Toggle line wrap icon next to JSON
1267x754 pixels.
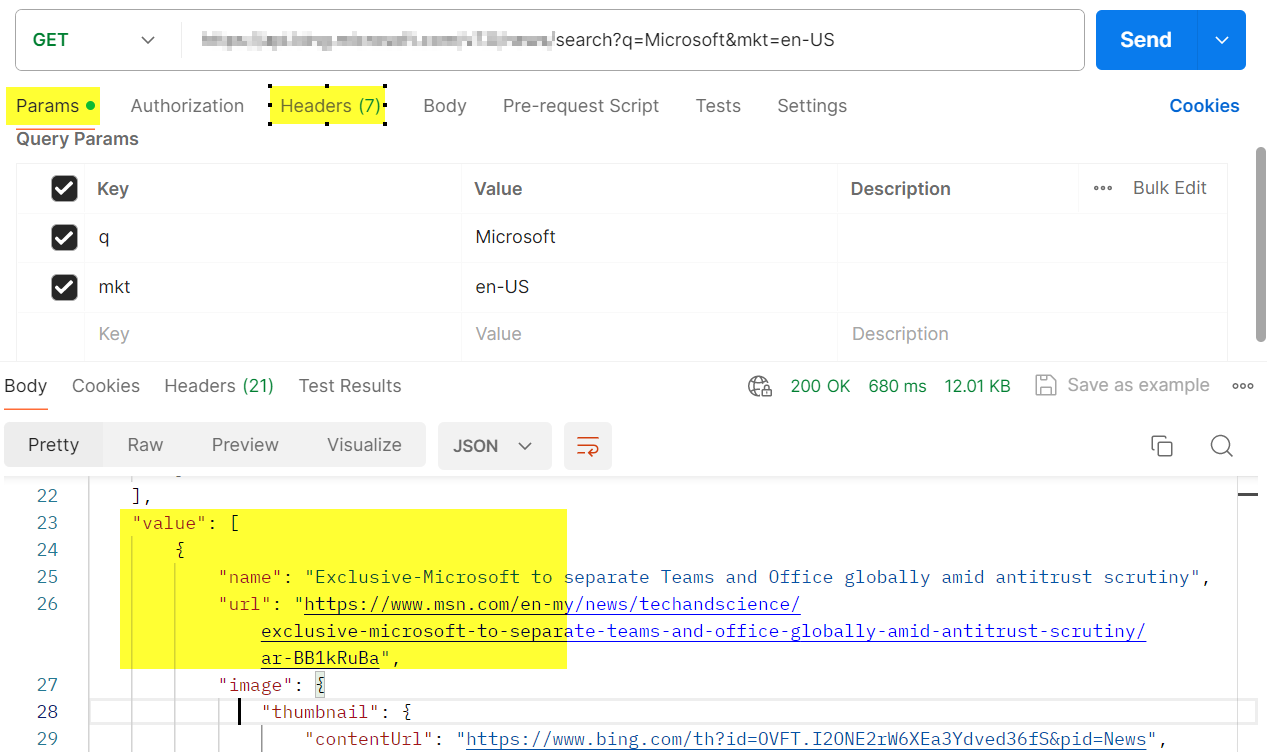click(x=588, y=446)
